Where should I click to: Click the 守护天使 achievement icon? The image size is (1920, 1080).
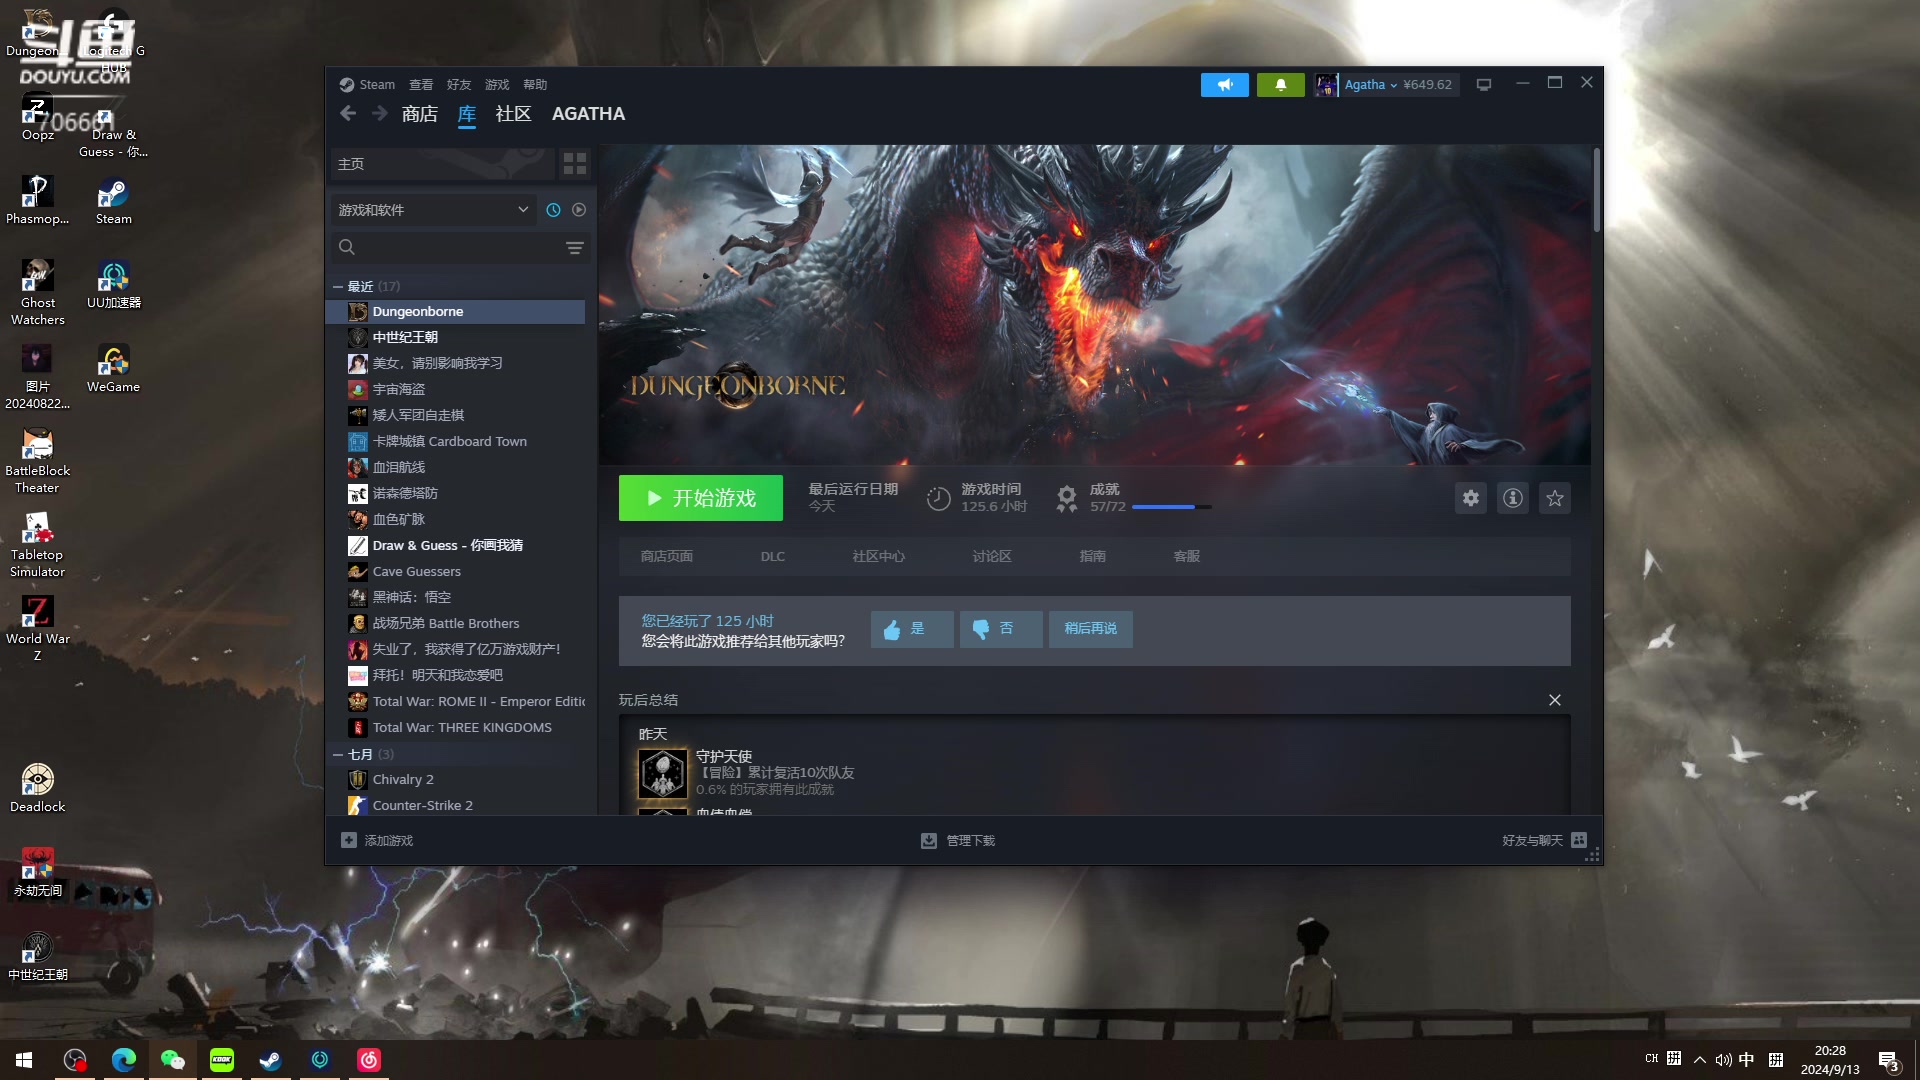click(662, 773)
